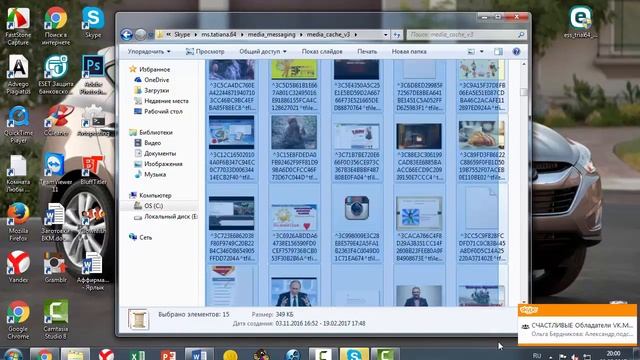Switch to Word in the taskbar
This screenshot has width=640, height=360.
tap(199, 354)
